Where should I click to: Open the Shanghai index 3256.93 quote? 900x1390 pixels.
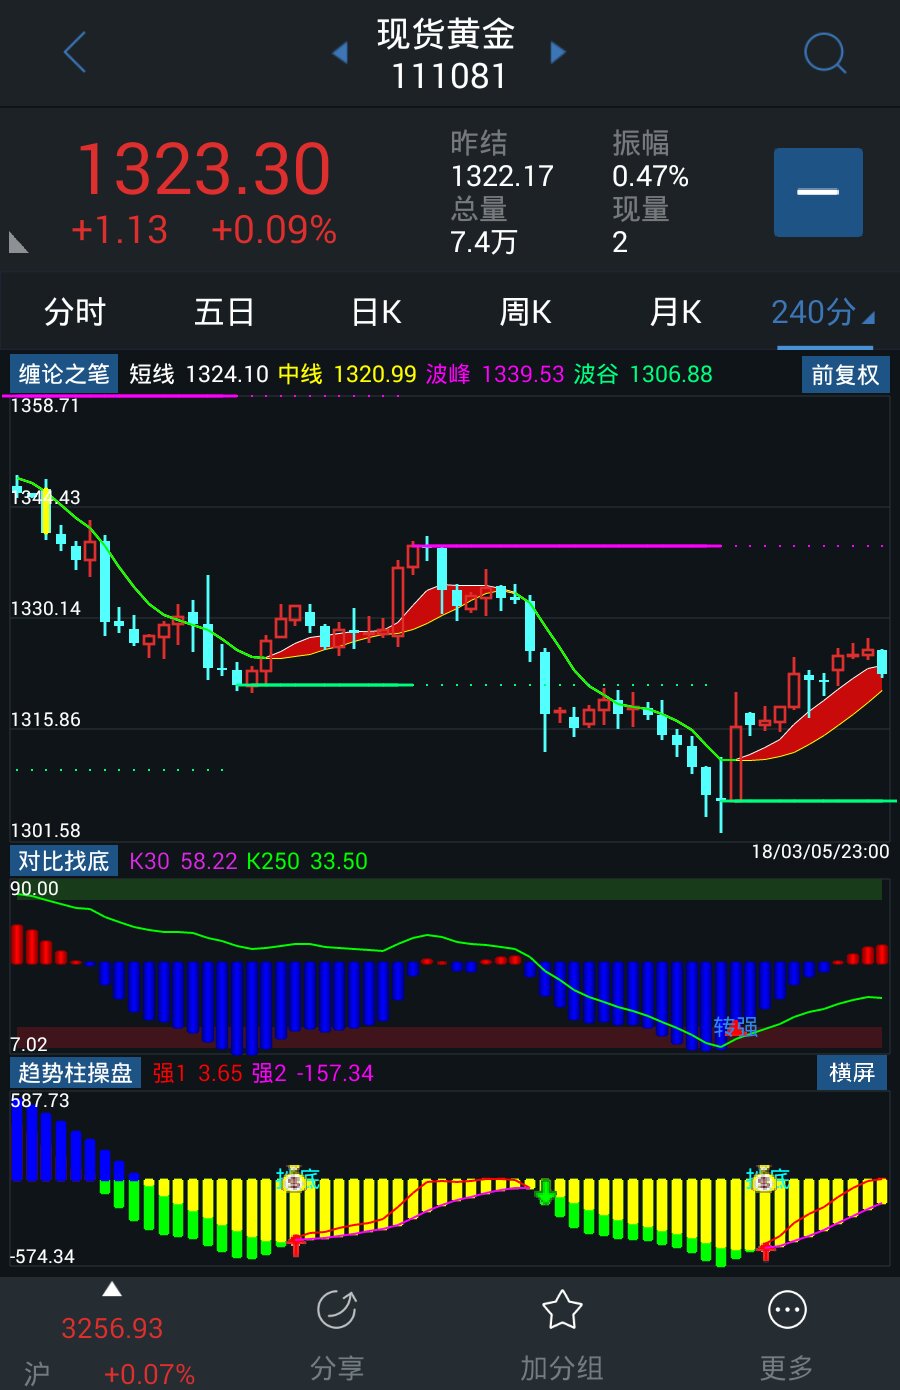coord(112,1328)
